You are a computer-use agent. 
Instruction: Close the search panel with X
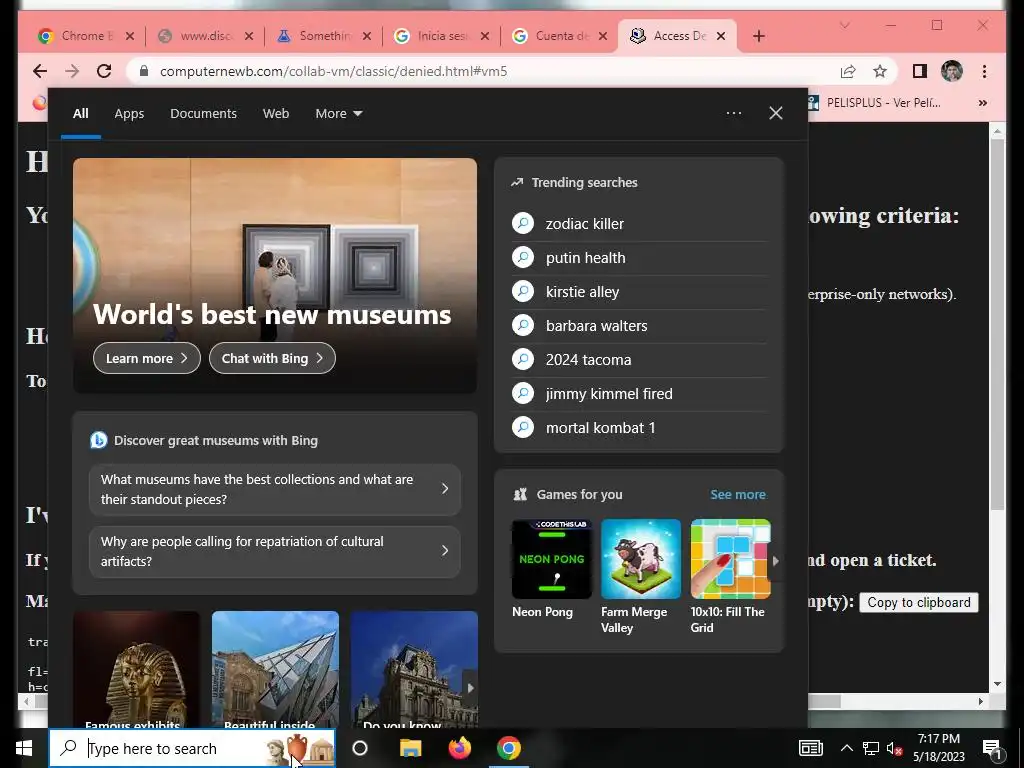pos(775,113)
